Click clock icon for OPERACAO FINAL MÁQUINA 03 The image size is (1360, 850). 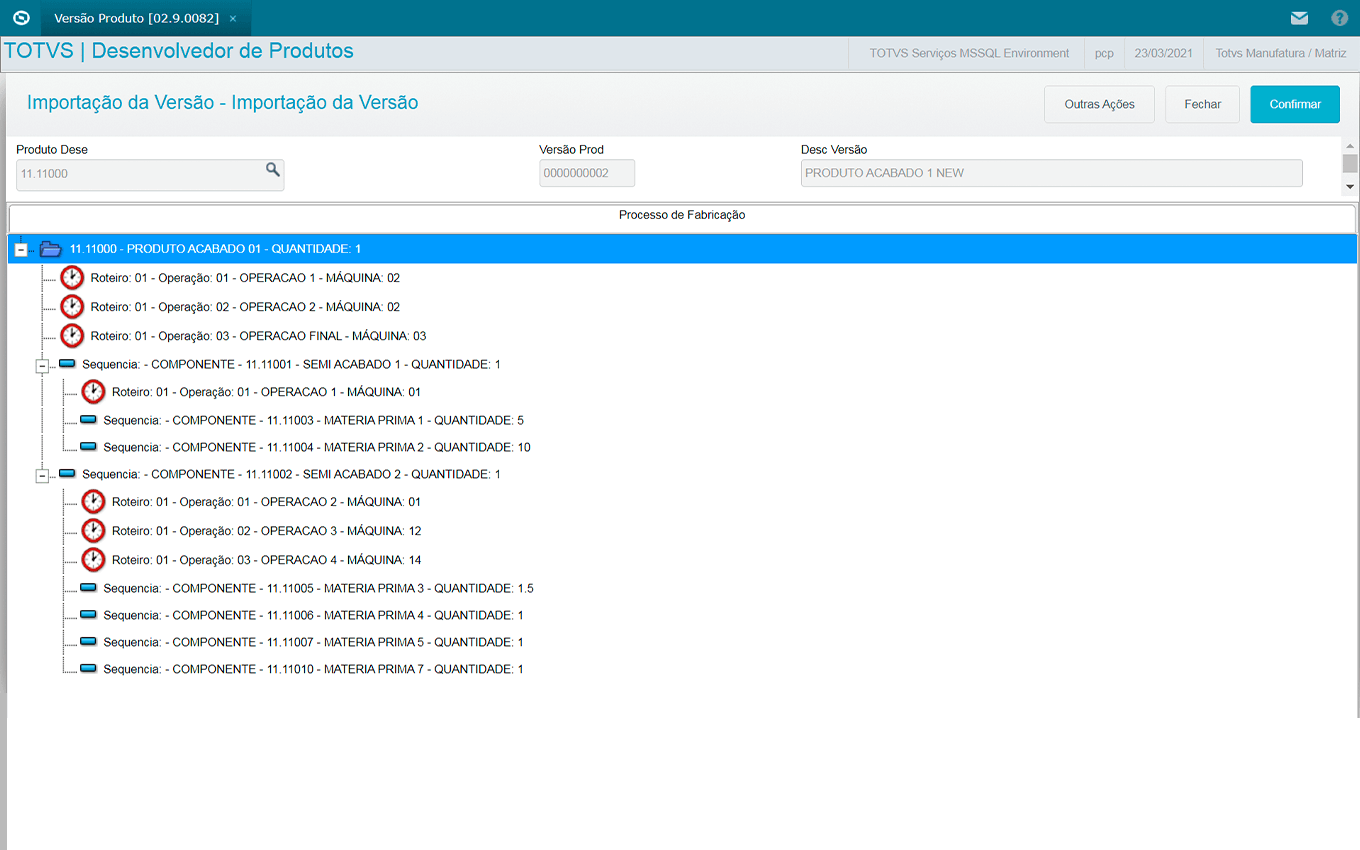coord(72,336)
